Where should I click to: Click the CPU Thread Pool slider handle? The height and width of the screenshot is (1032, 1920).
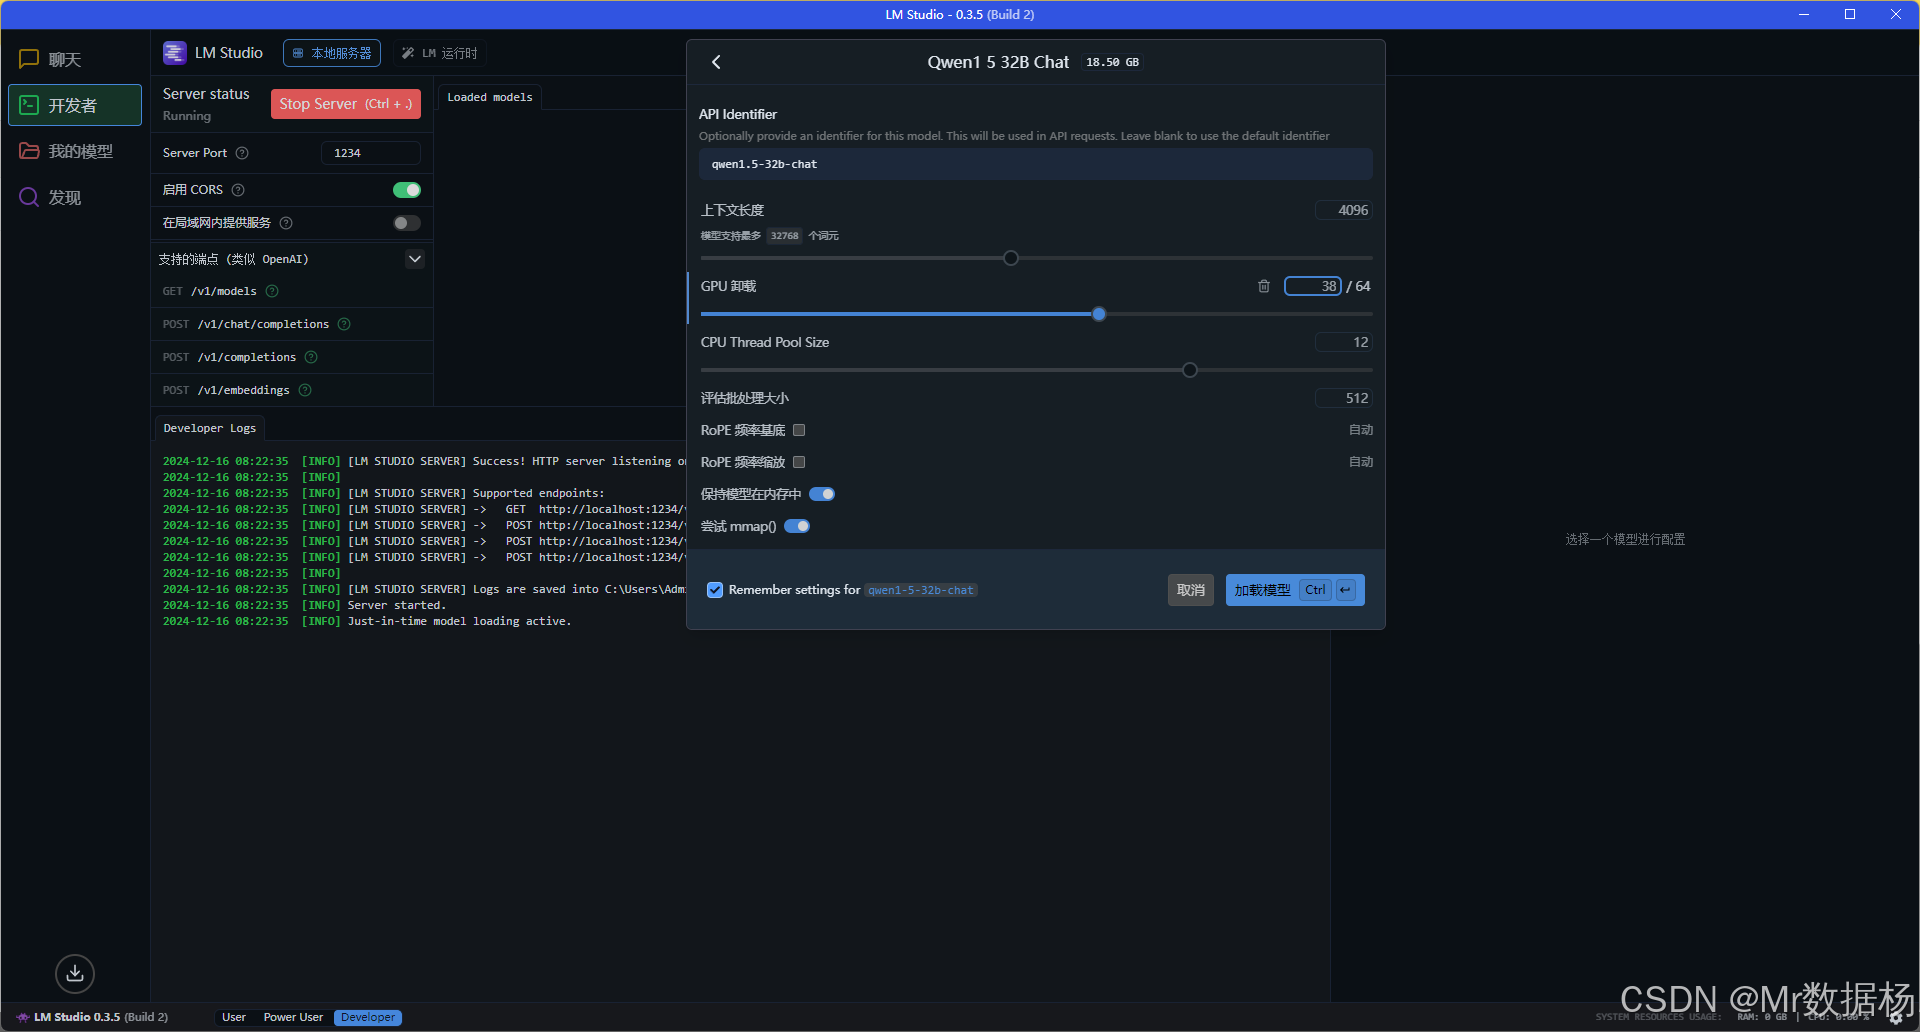1190,370
